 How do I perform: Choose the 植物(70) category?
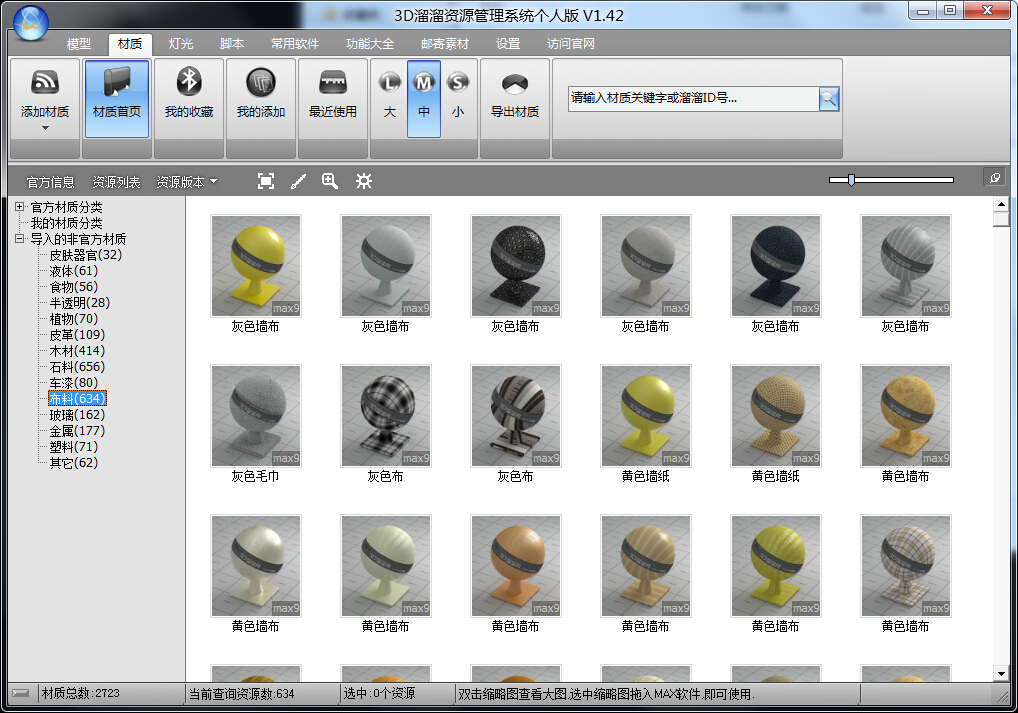(x=74, y=319)
